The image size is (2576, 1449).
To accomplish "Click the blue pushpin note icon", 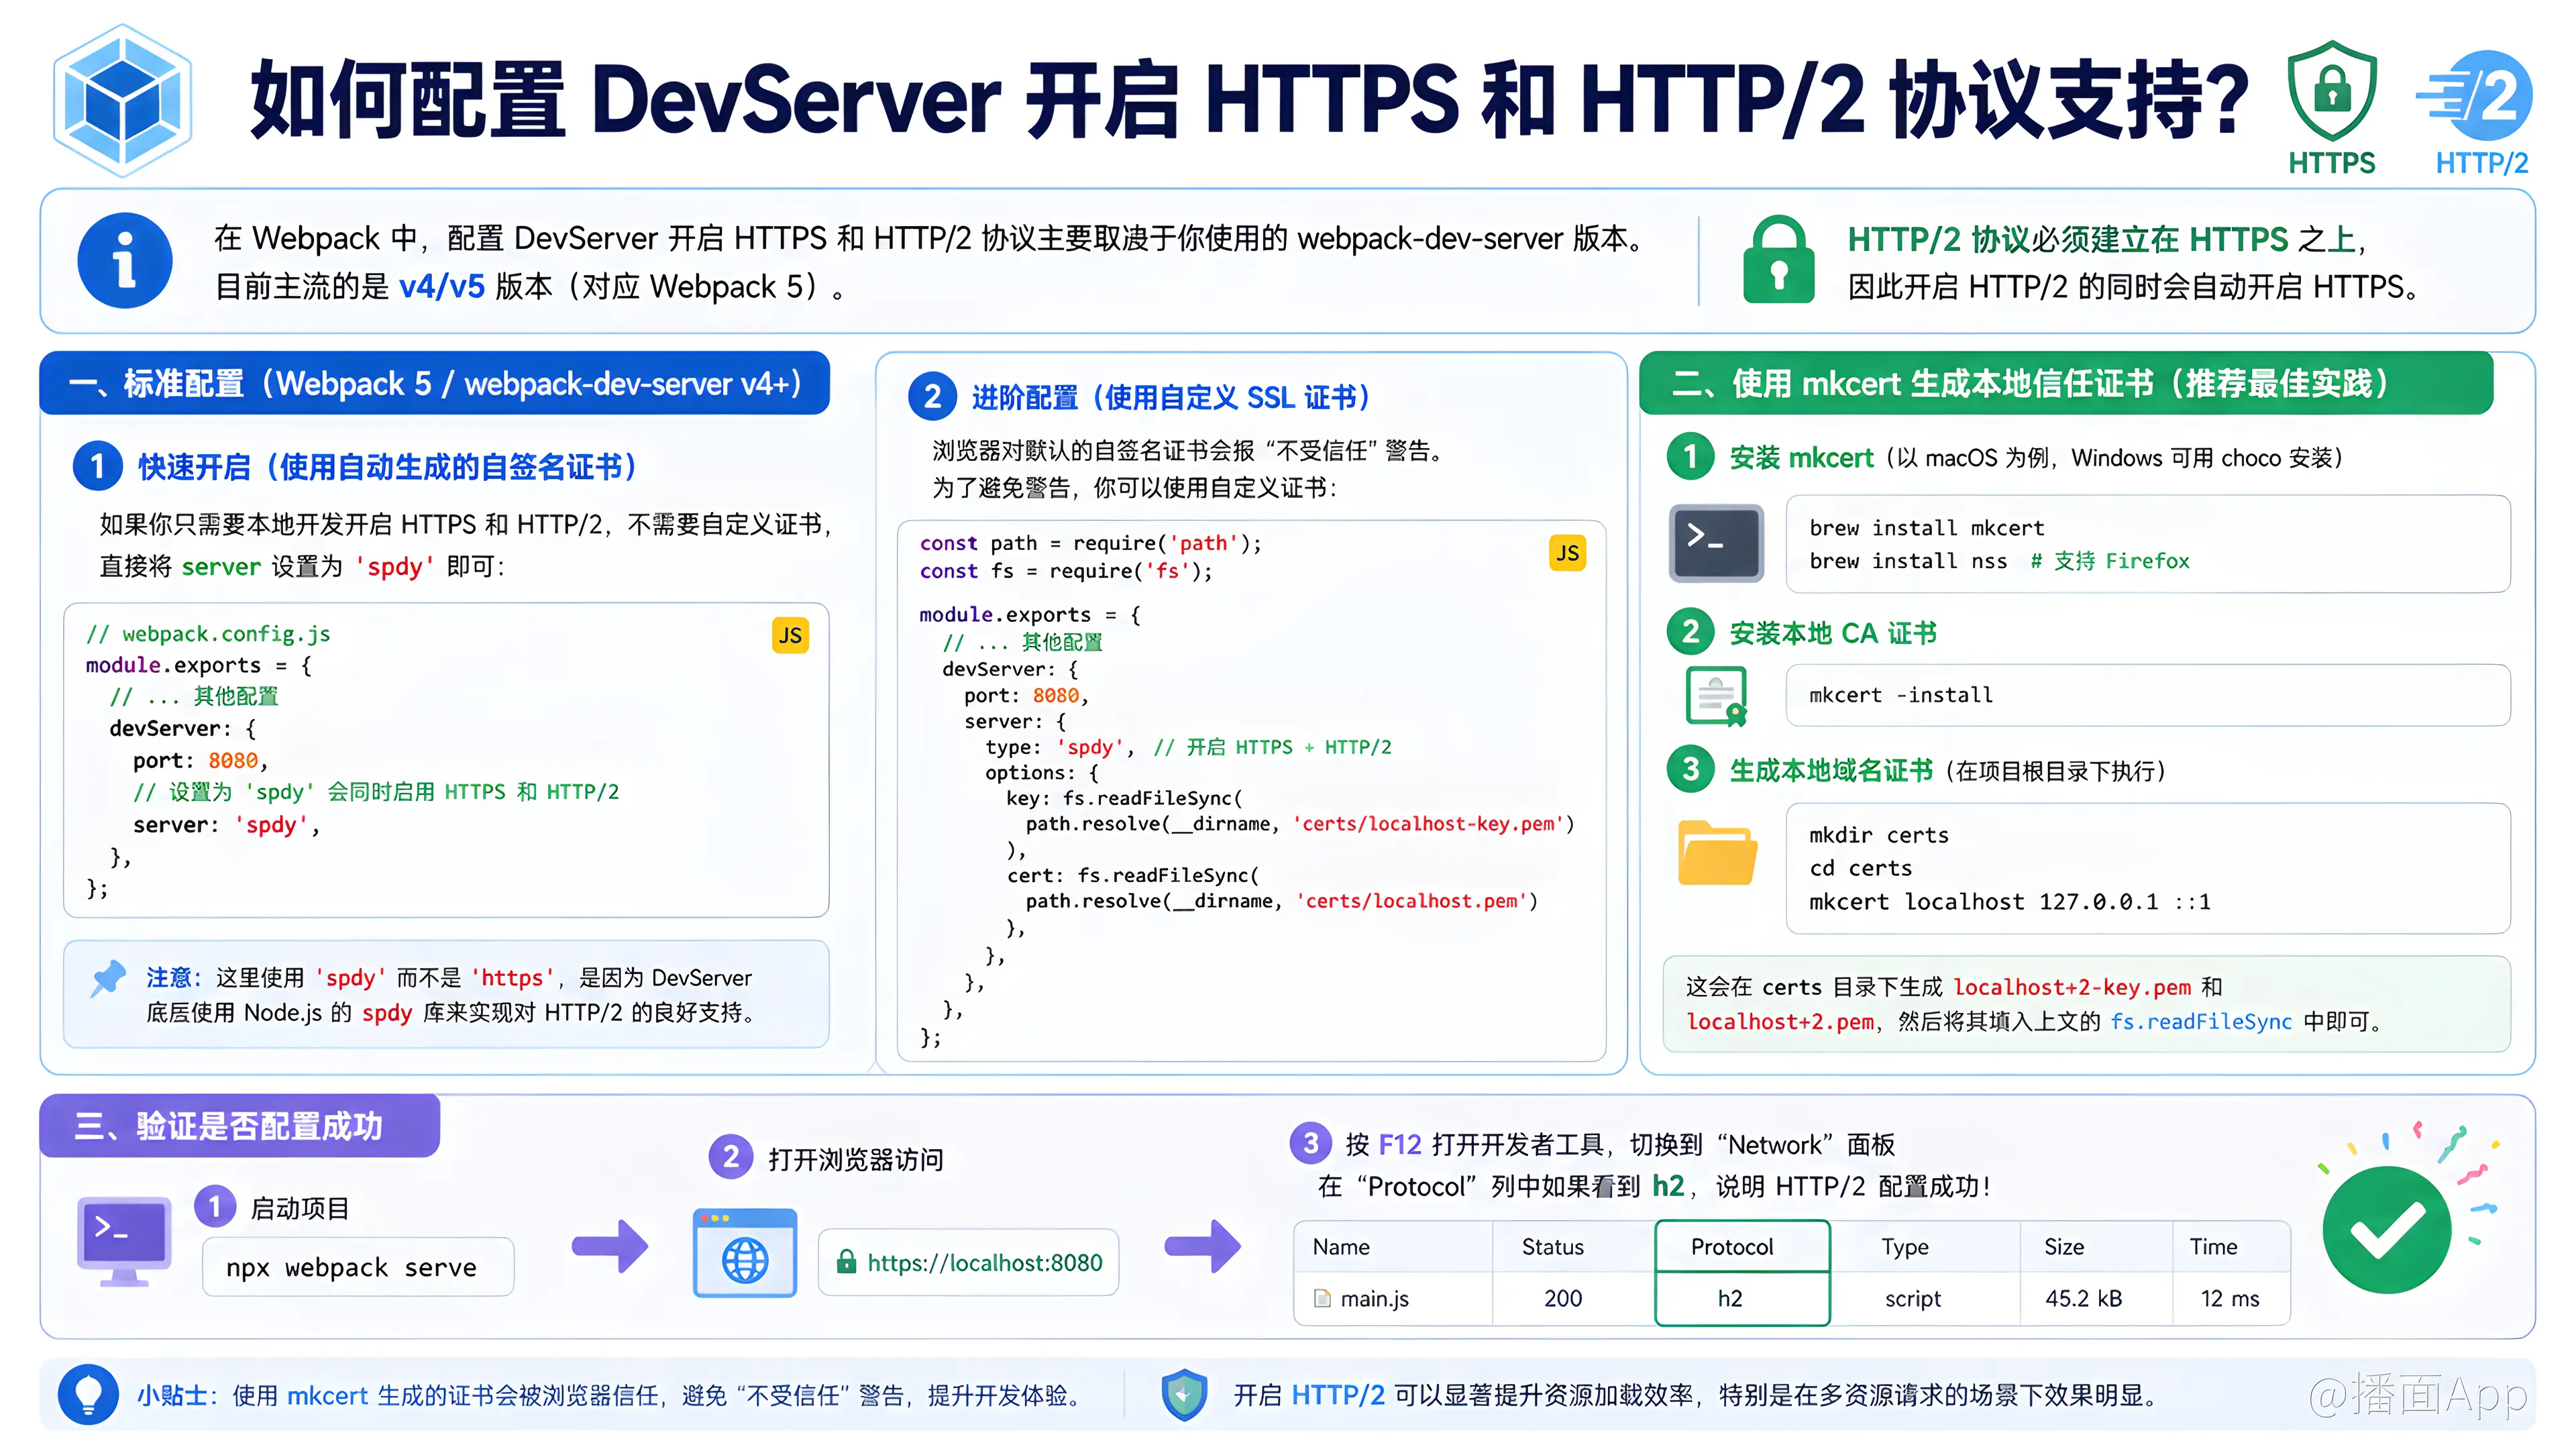I will coord(108,978).
